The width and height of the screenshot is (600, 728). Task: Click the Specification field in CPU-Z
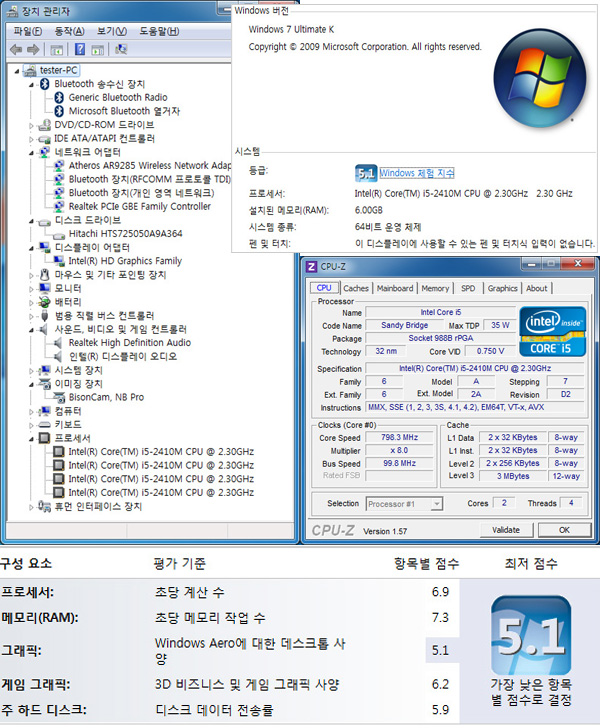tap(475, 368)
